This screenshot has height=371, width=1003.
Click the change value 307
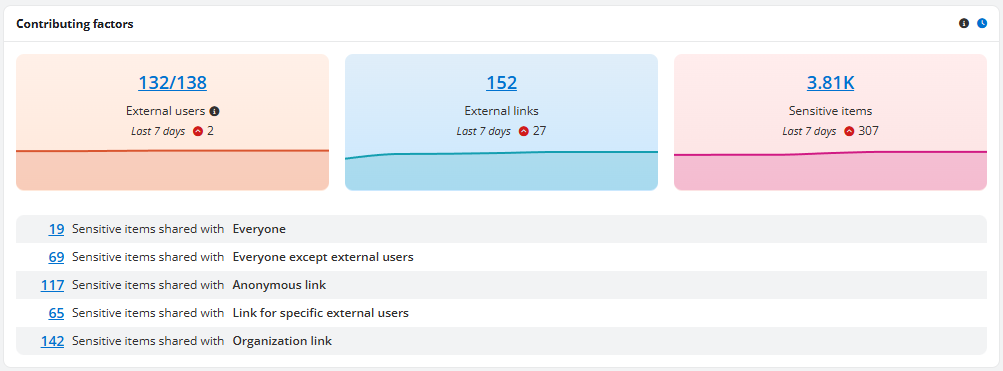pyautogui.click(x=869, y=131)
